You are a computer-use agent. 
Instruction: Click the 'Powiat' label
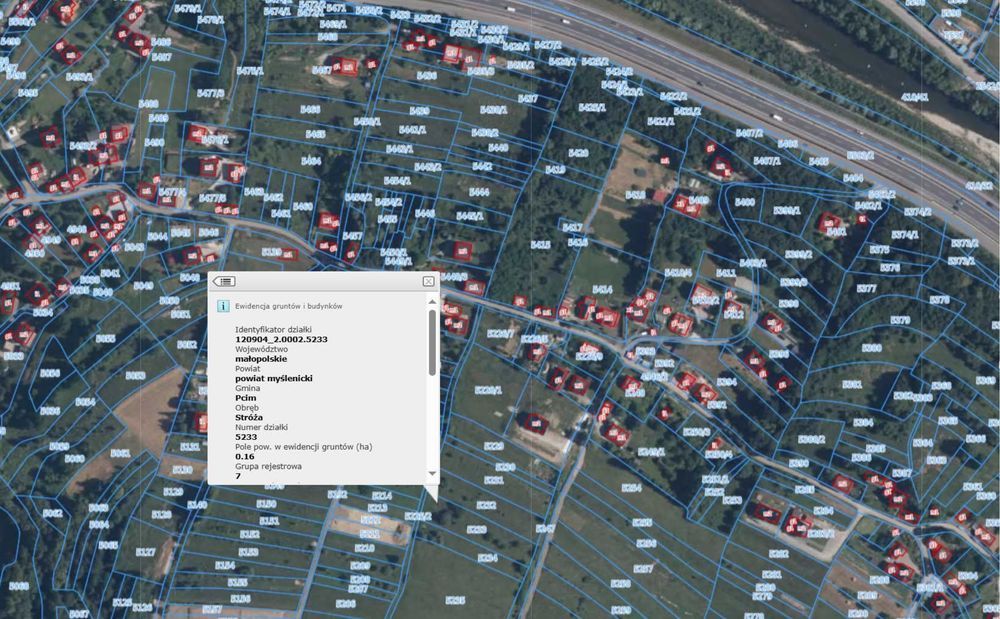point(247,368)
